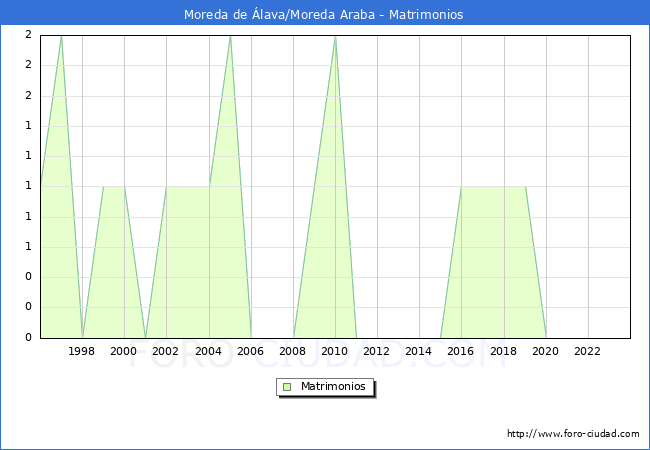Click the 2002 x-axis label
The width and height of the screenshot is (650, 450).
(165, 351)
